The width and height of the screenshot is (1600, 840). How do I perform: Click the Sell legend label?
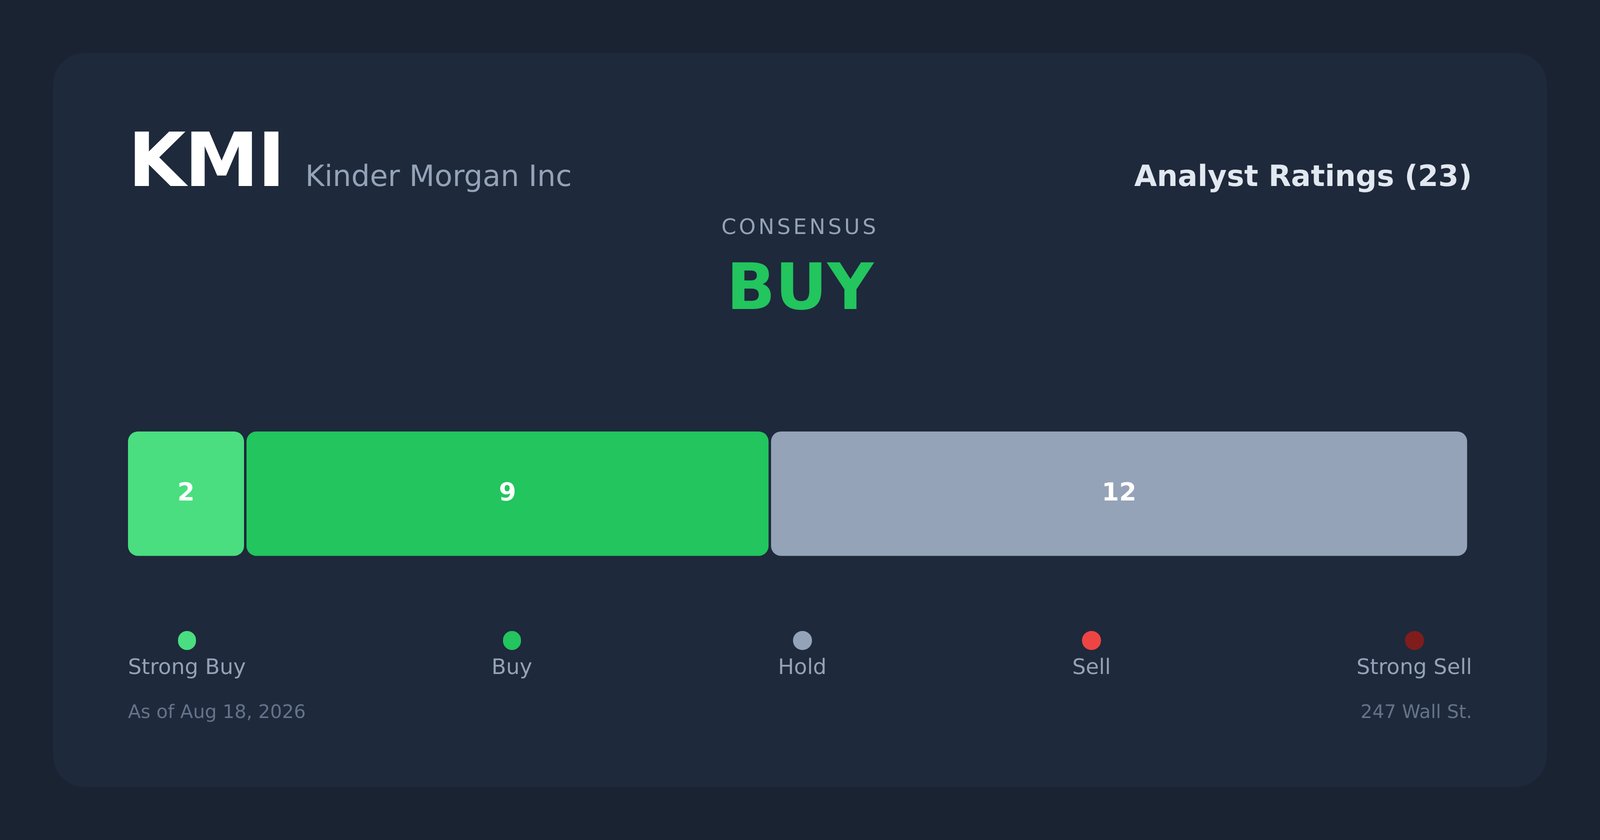pos(1091,667)
